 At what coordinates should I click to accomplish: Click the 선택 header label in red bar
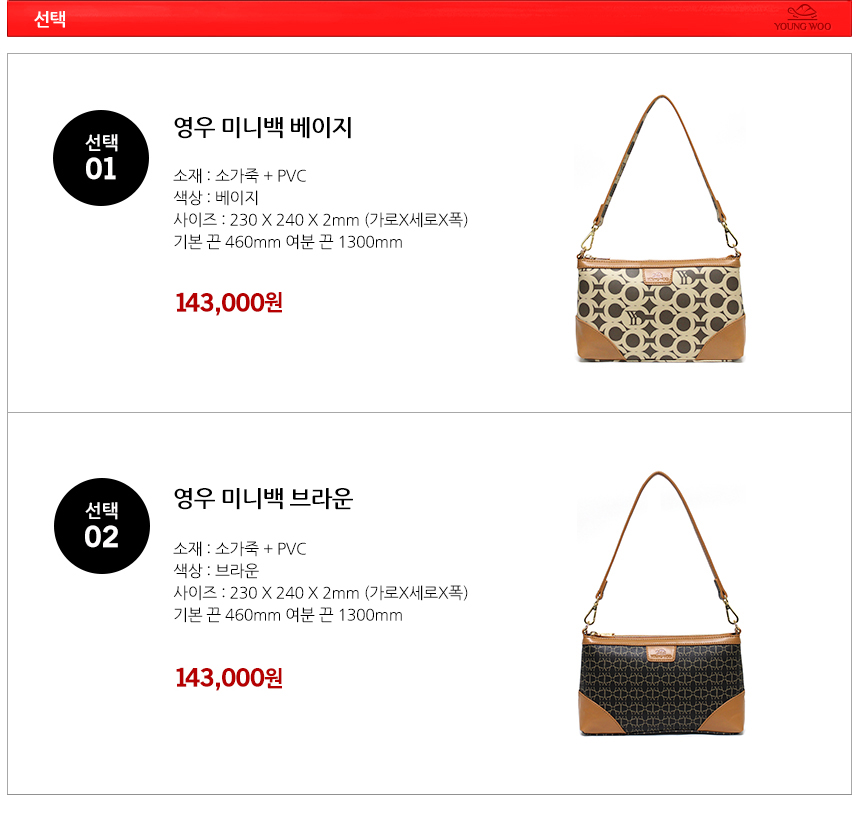[50, 19]
